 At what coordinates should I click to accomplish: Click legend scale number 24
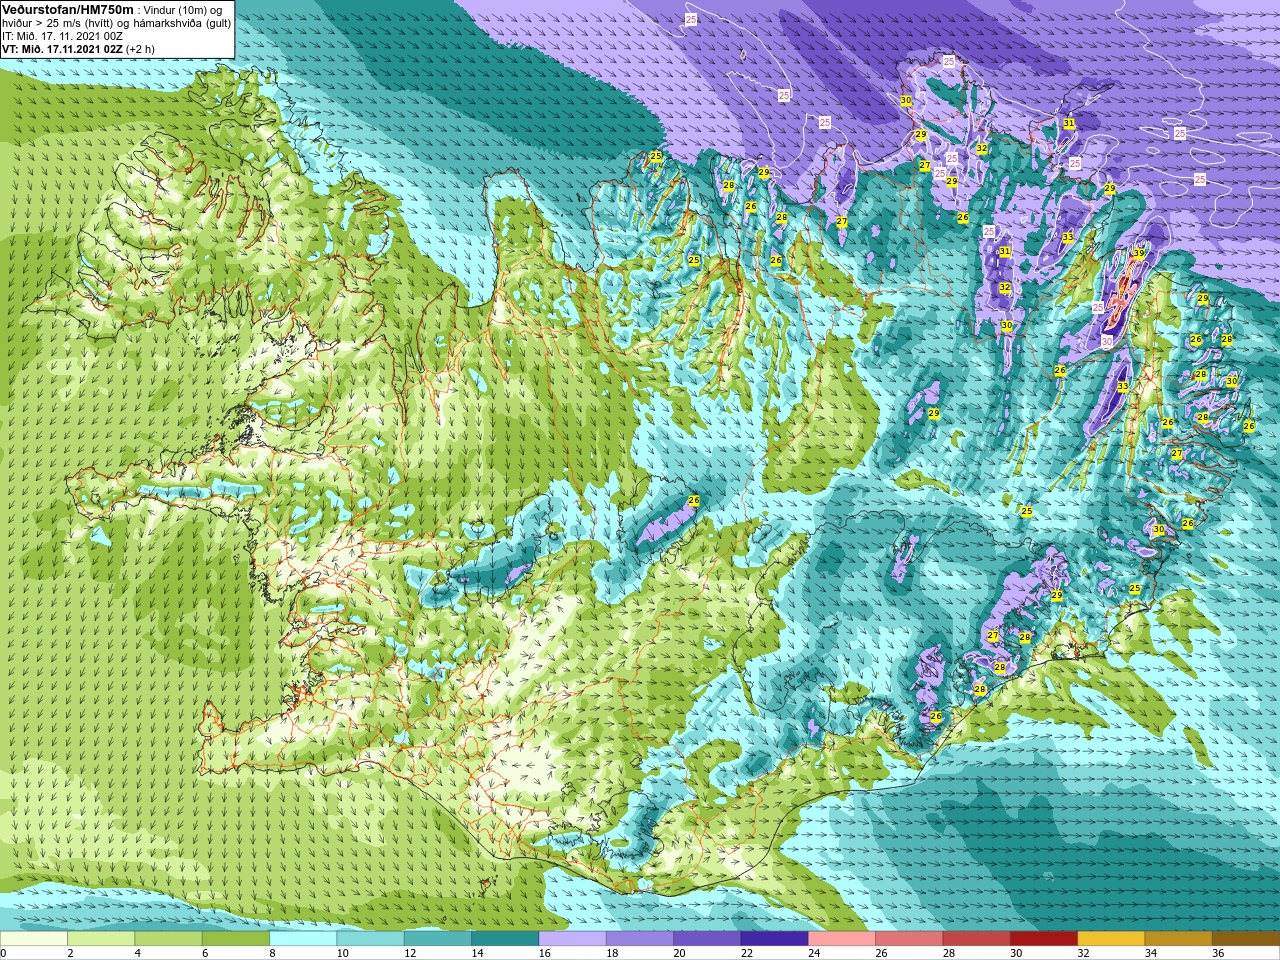814,953
